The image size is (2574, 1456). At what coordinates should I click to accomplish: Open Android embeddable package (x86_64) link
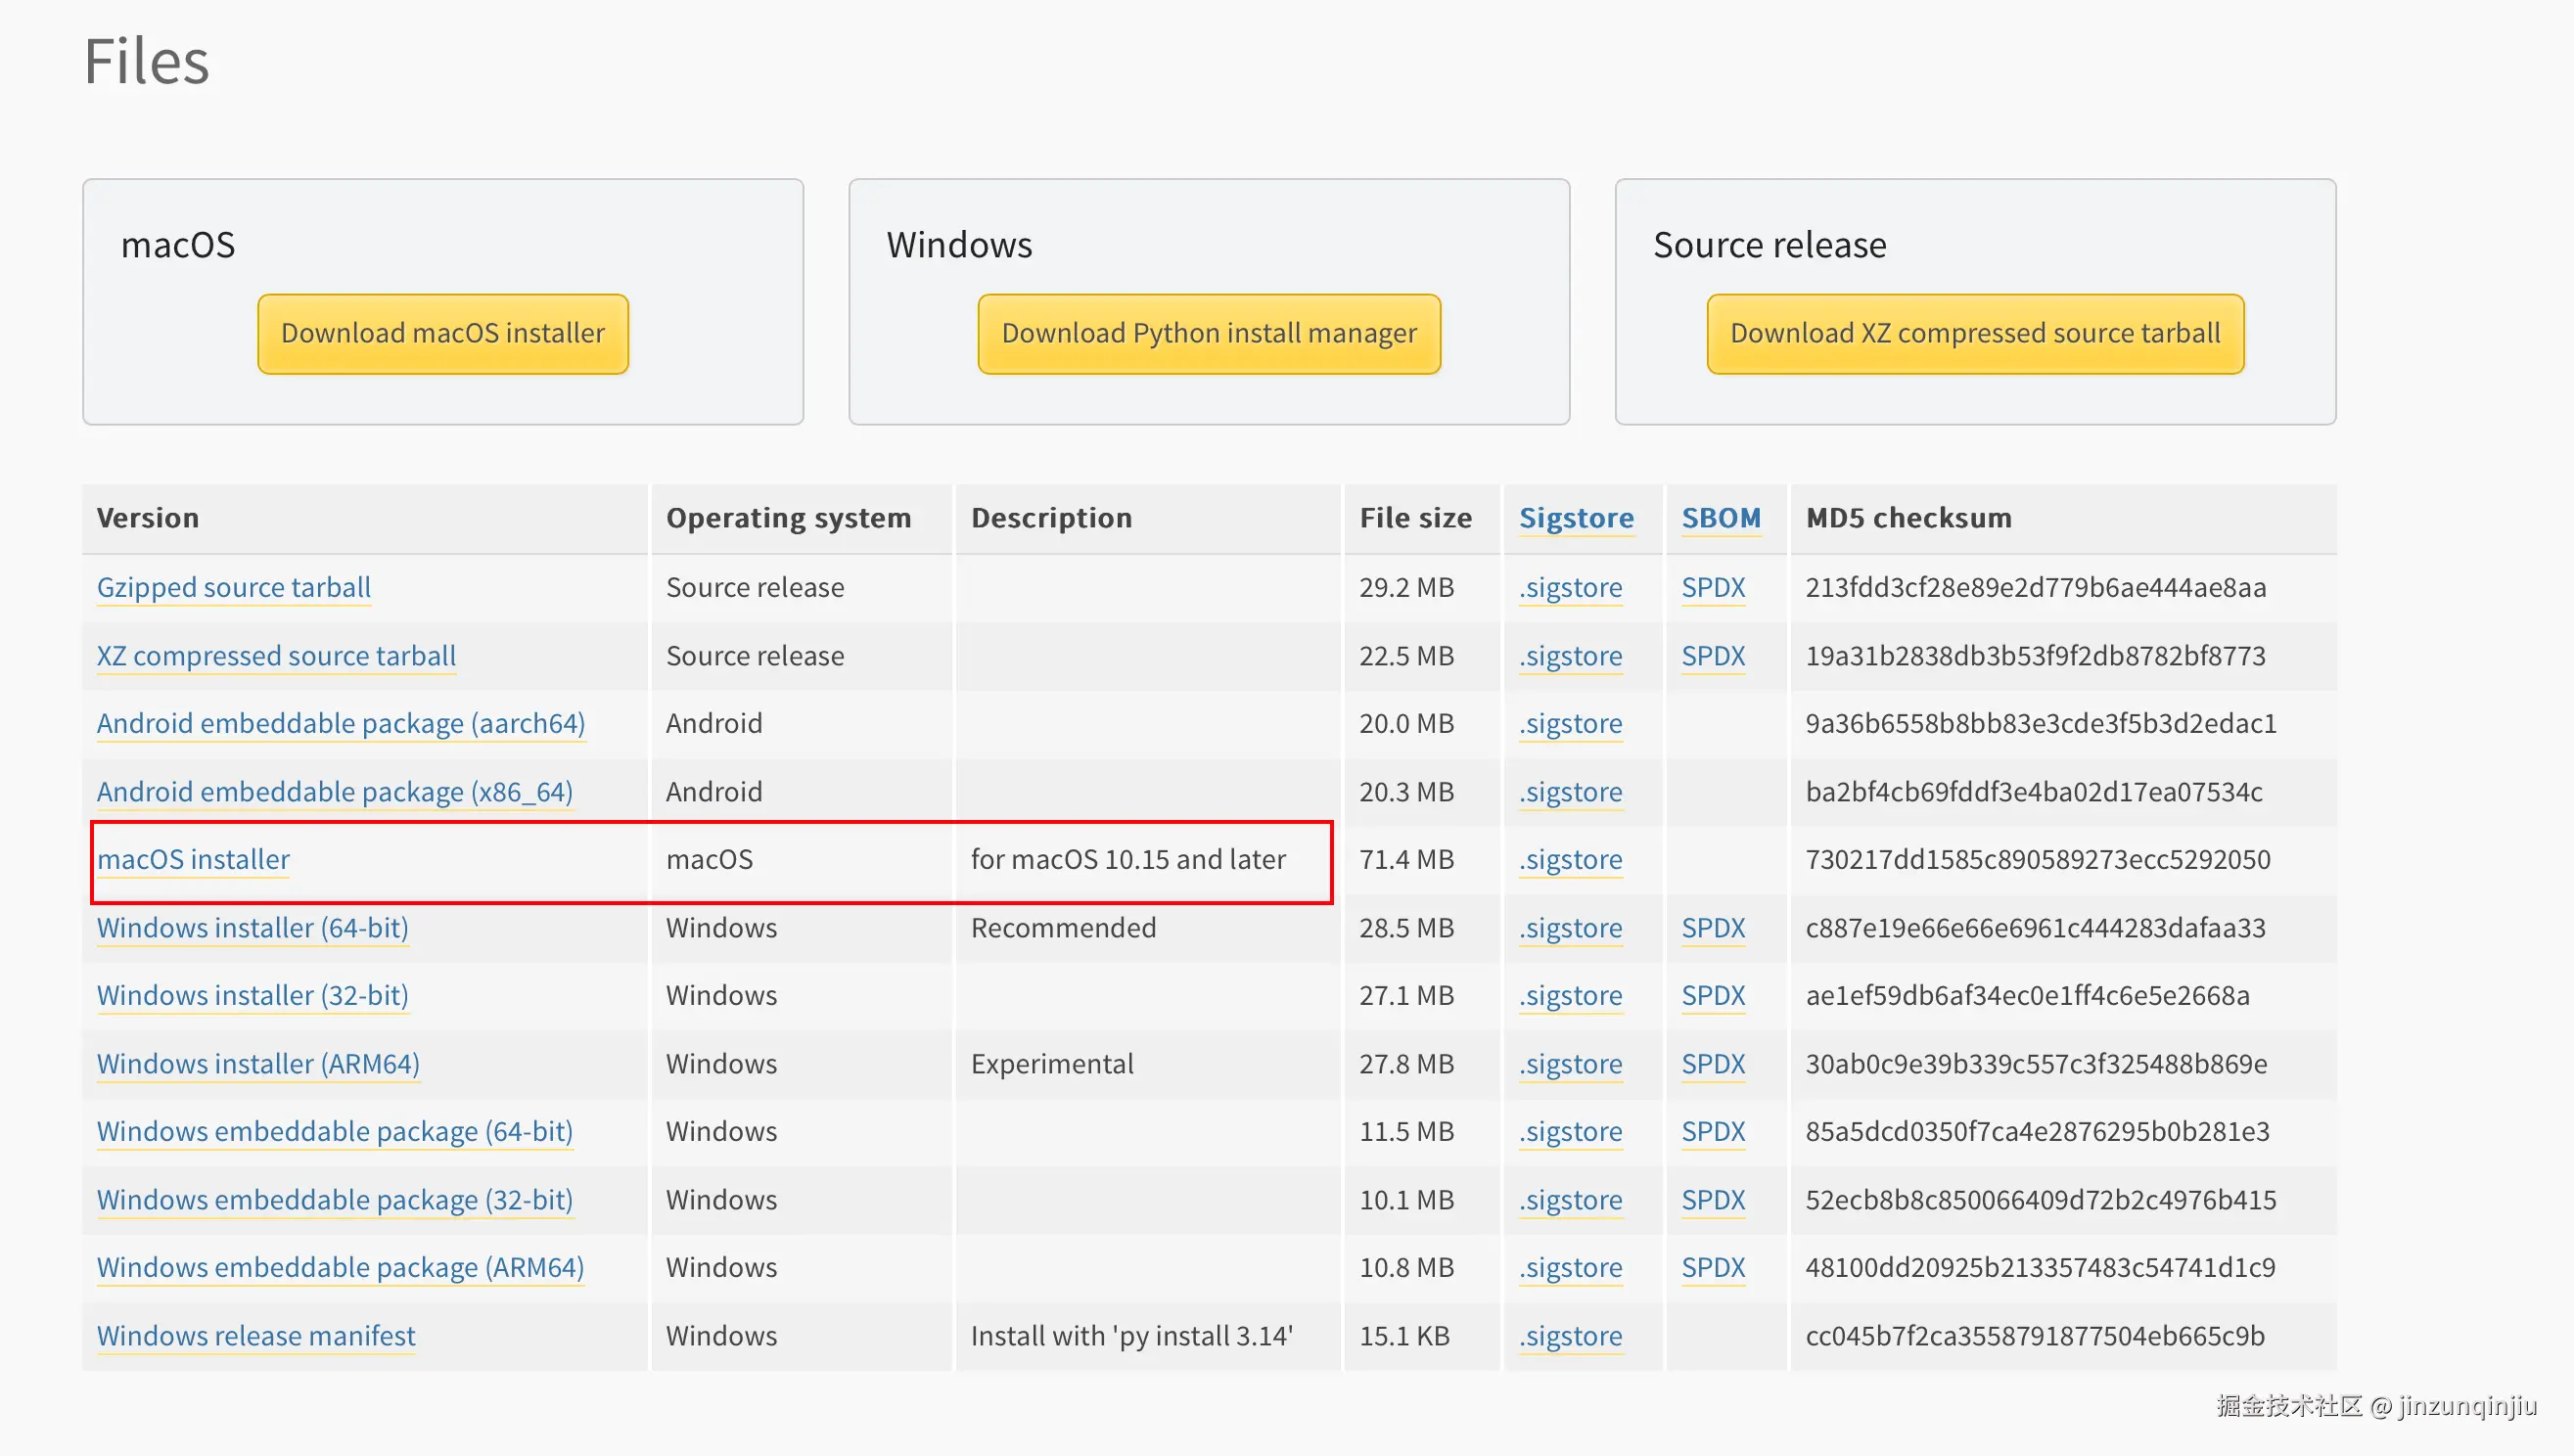pyautogui.click(x=334, y=791)
